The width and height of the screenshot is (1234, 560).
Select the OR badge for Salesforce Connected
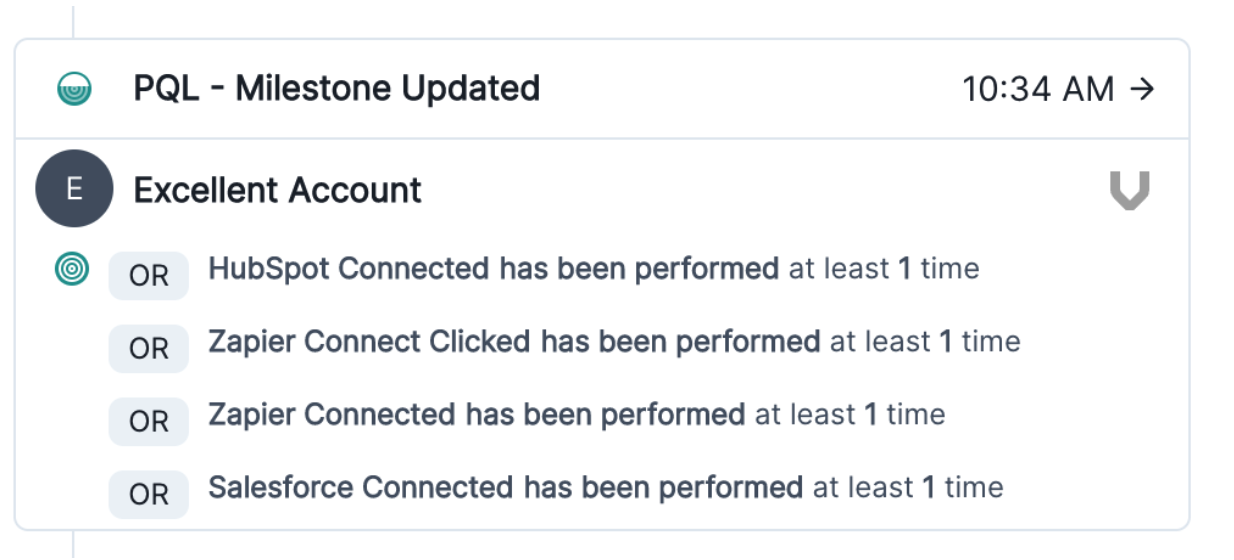click(149, 494)
